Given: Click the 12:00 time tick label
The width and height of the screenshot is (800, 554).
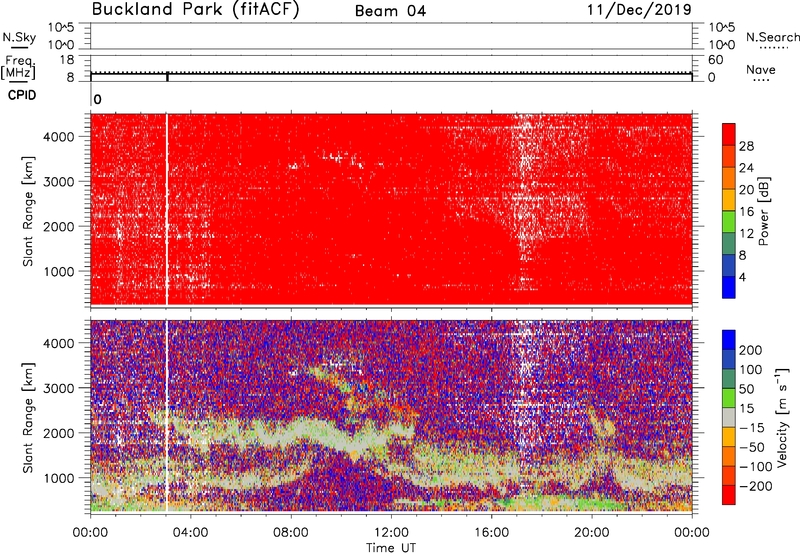Looking at the screenshot, I should [391, 533].
